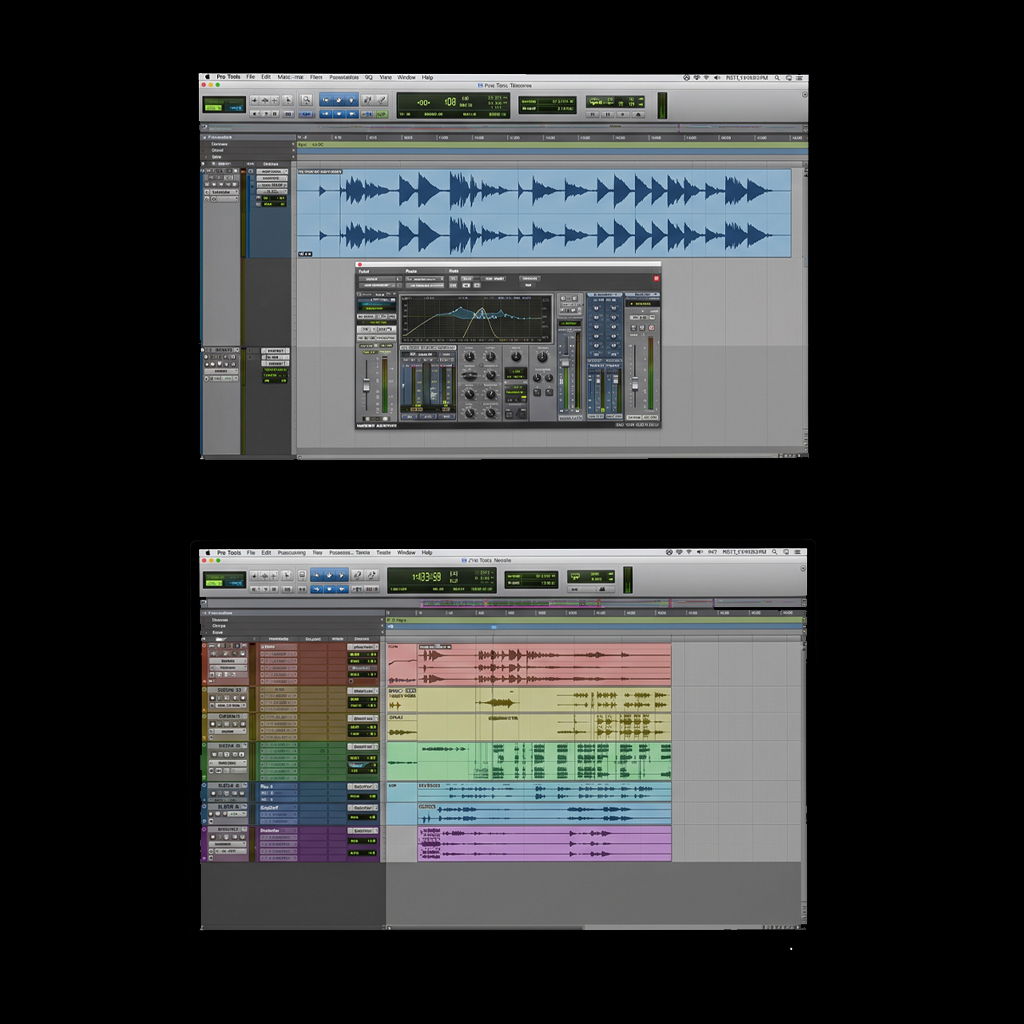The image size is (1024, 1024).
Task: Open the Edit menu in upper window
Action: point(266,77)
